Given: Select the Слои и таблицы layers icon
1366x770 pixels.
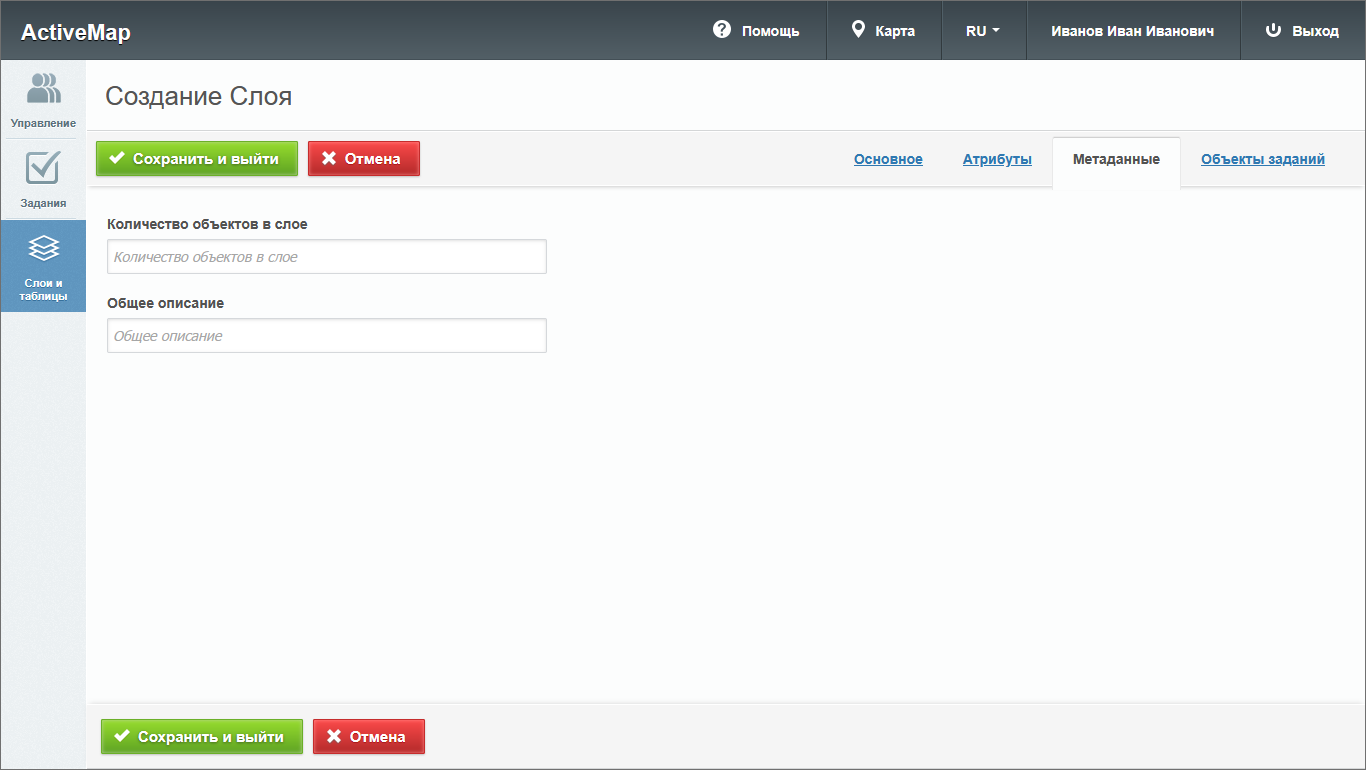Looking at the screenshot, I should pyautogui.click(x=43, y=248).
